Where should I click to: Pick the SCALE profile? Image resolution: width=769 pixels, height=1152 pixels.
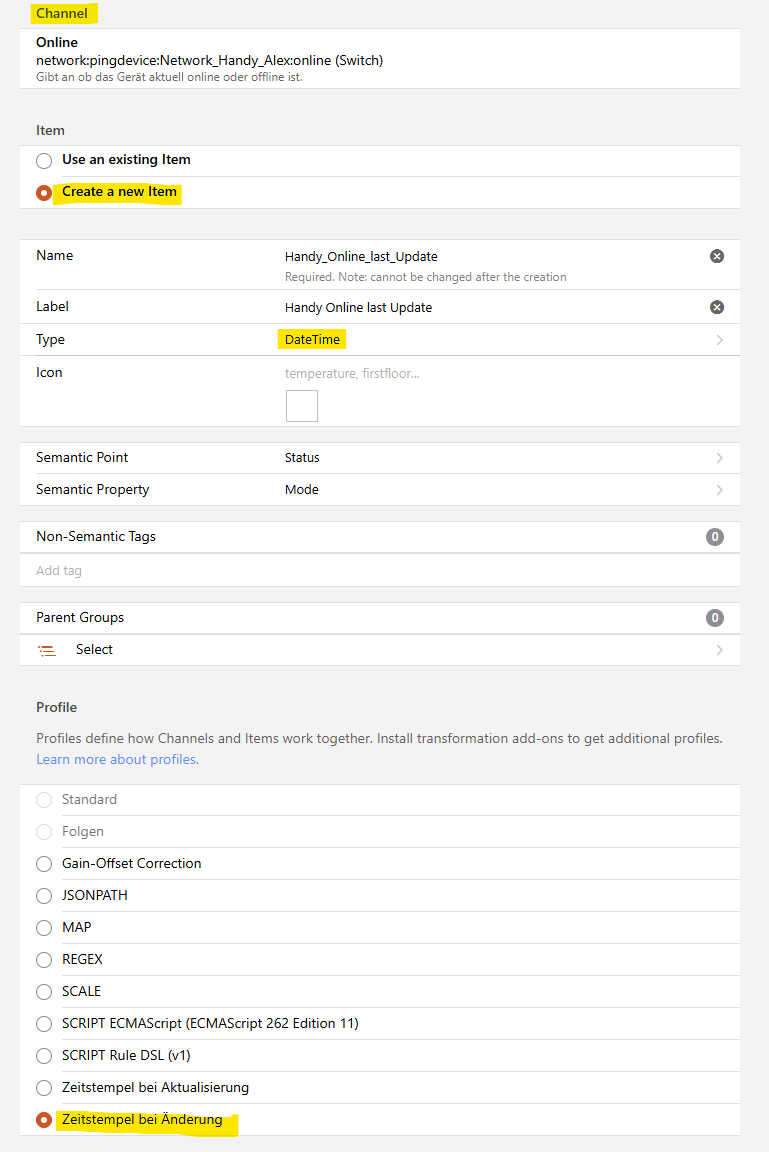44,992
